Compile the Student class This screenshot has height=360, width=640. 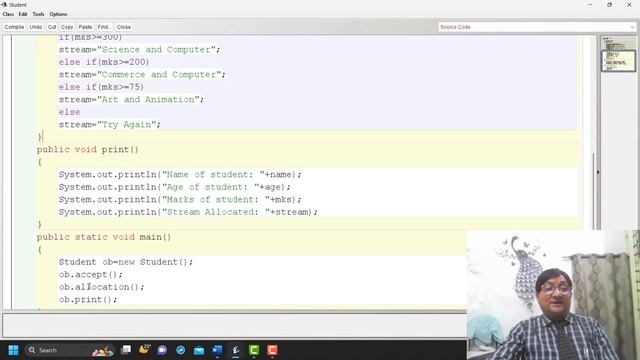click(x=14, y=27)
